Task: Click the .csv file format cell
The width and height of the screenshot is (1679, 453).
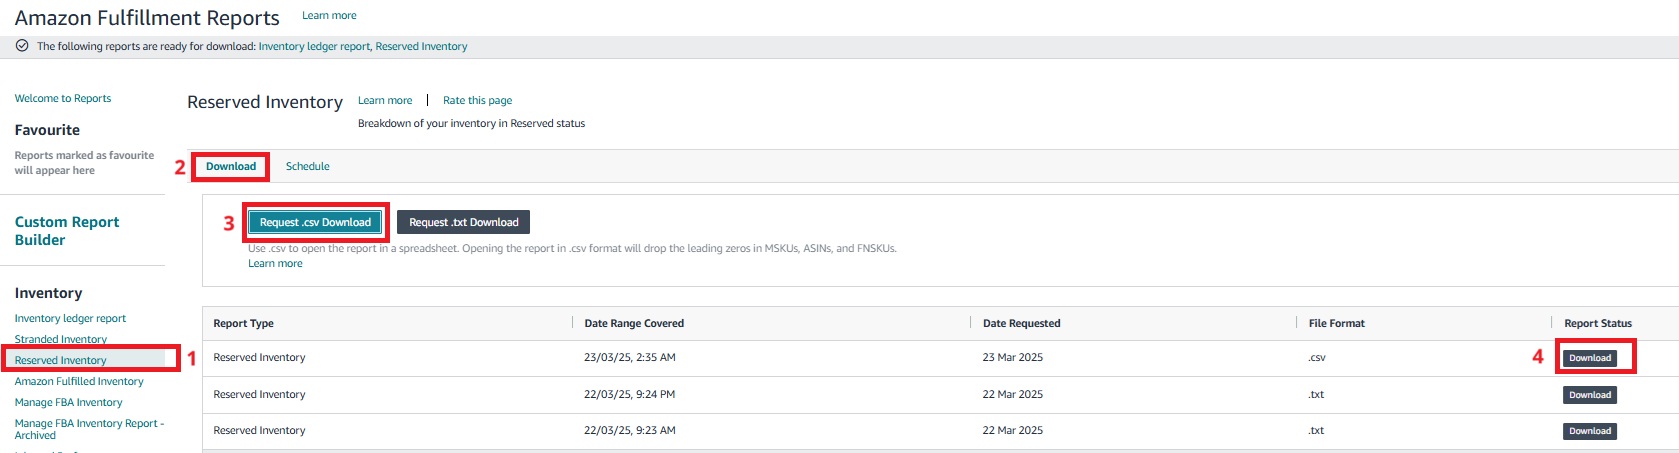Action: [x=1317, y=358]
